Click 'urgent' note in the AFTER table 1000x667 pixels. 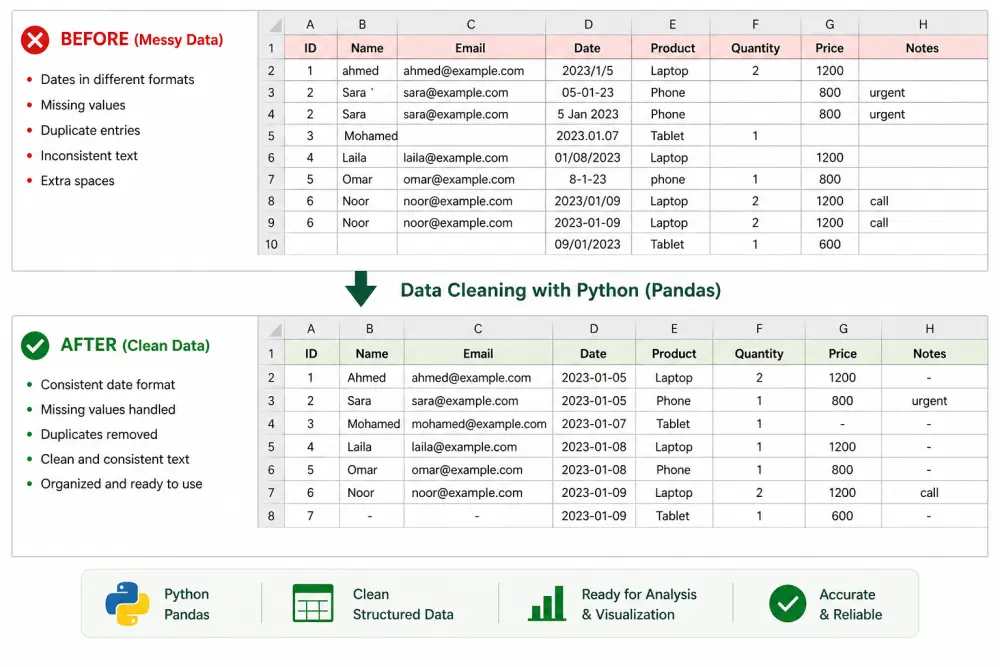[929, 401]
